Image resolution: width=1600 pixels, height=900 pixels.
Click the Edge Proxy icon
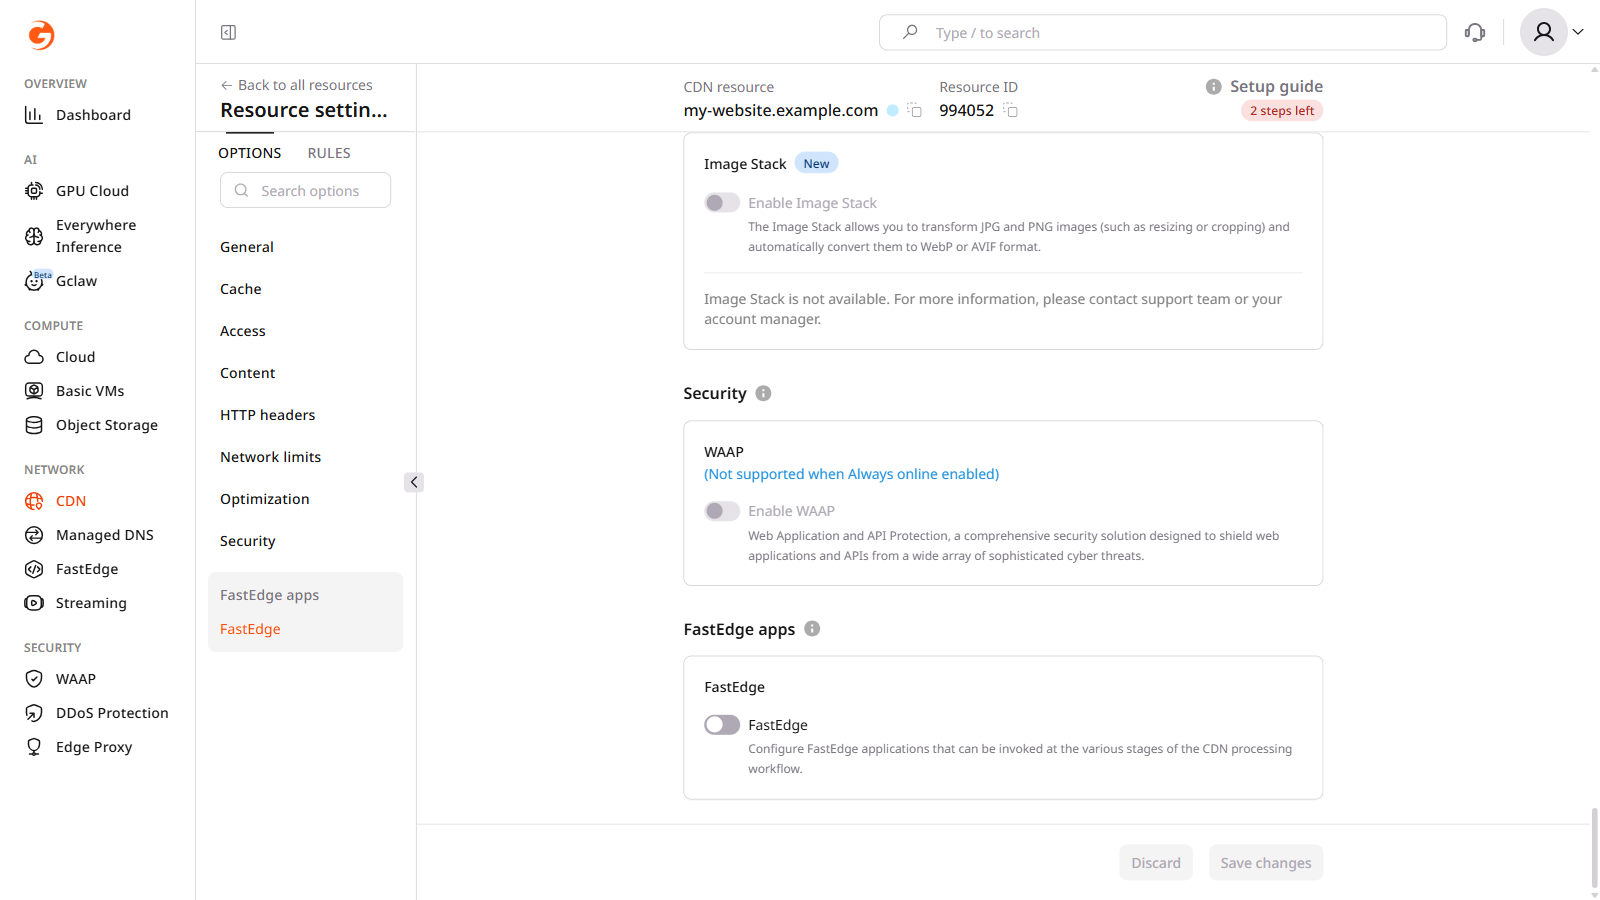34,747
